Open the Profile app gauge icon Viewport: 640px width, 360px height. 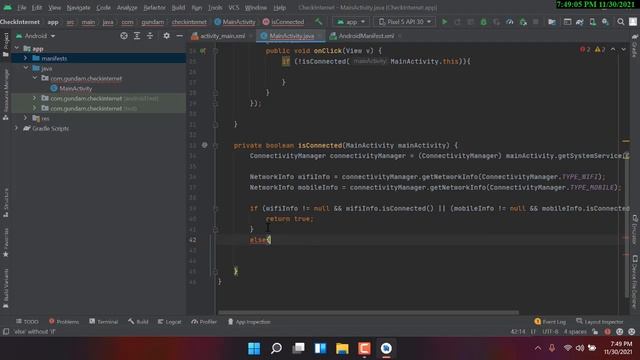(x=510, y=22)
